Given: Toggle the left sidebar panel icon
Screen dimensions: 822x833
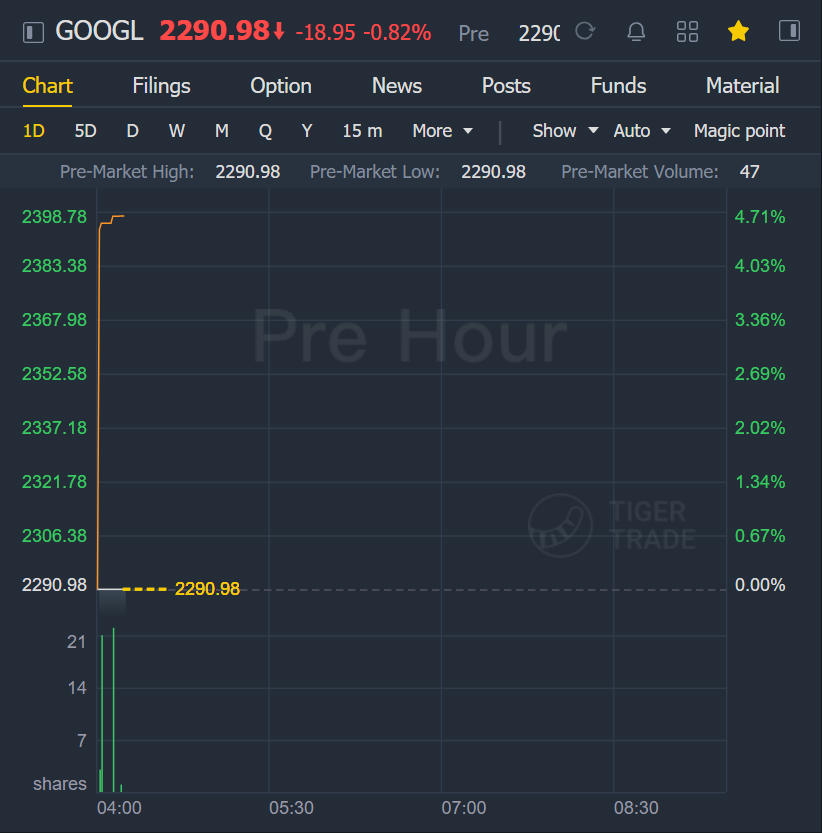Looking at the screenshot, I should pos(33,32).
